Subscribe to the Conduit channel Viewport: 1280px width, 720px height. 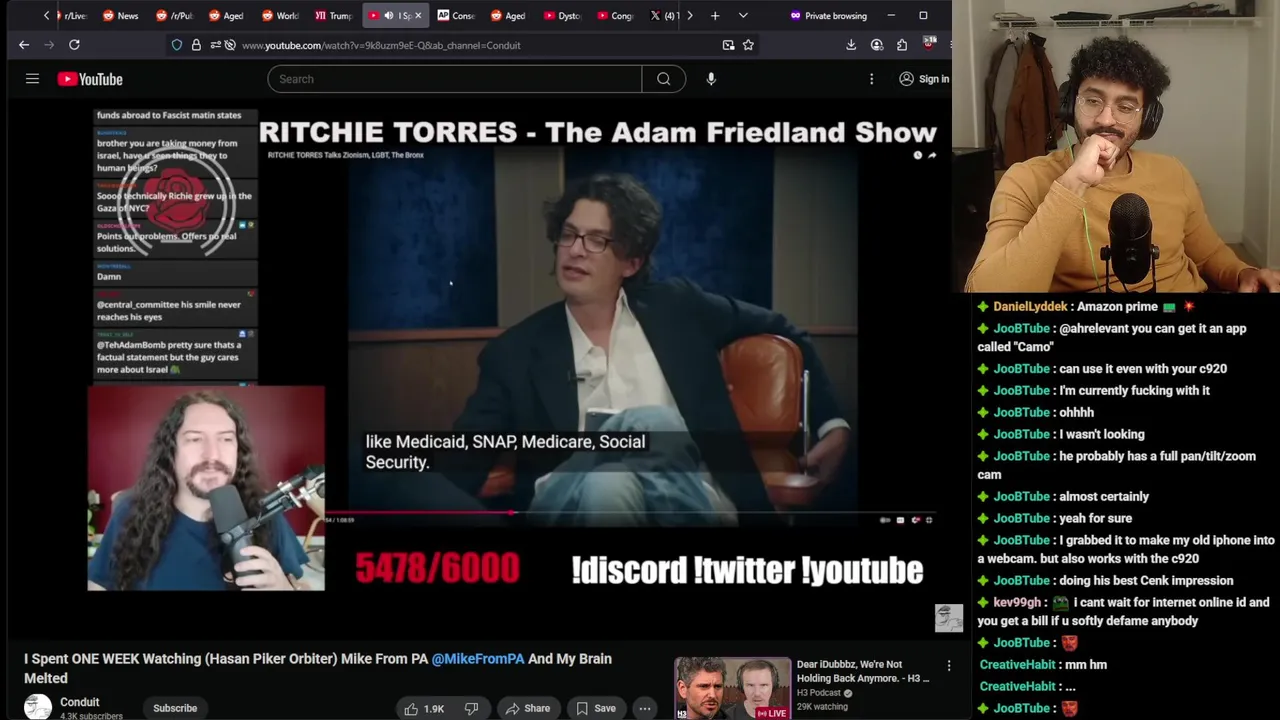[x=175, y=708]
